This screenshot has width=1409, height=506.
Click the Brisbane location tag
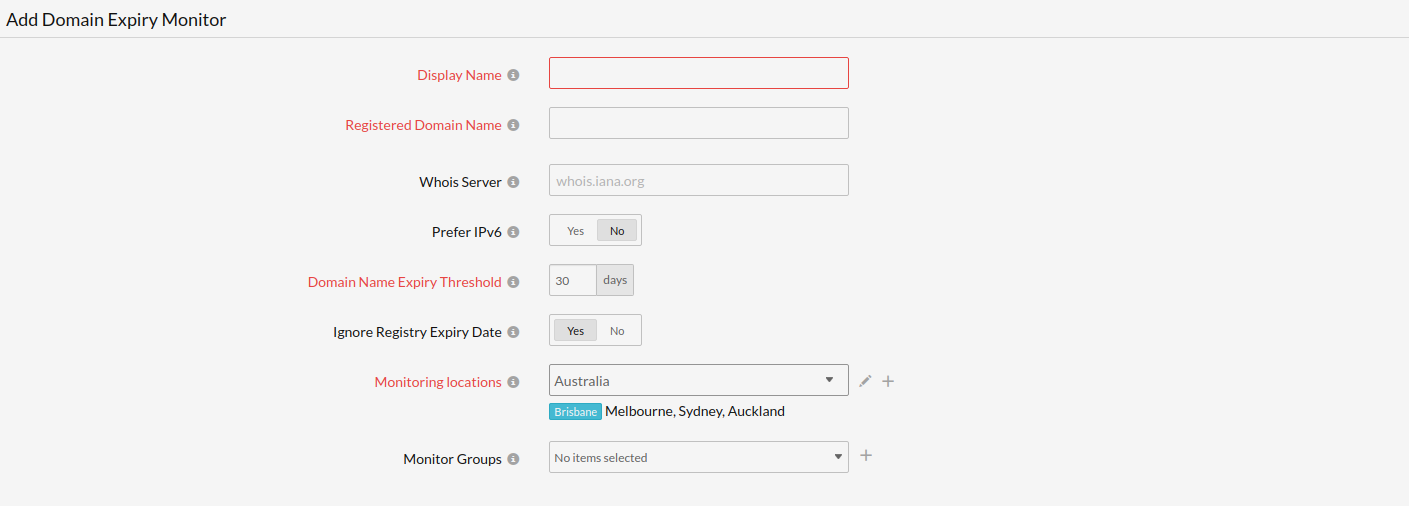pyautogui.click(x=575, y=412)
